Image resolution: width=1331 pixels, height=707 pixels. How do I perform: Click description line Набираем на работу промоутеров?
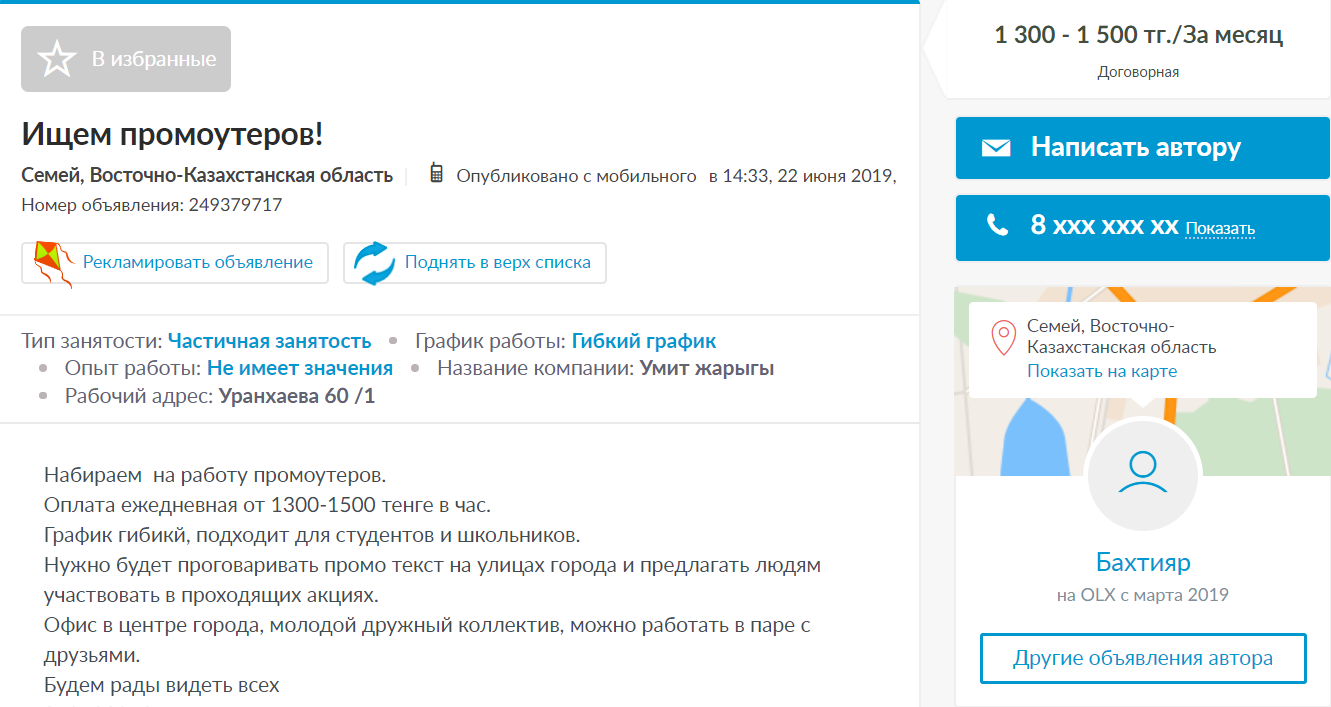coord(215,474)
